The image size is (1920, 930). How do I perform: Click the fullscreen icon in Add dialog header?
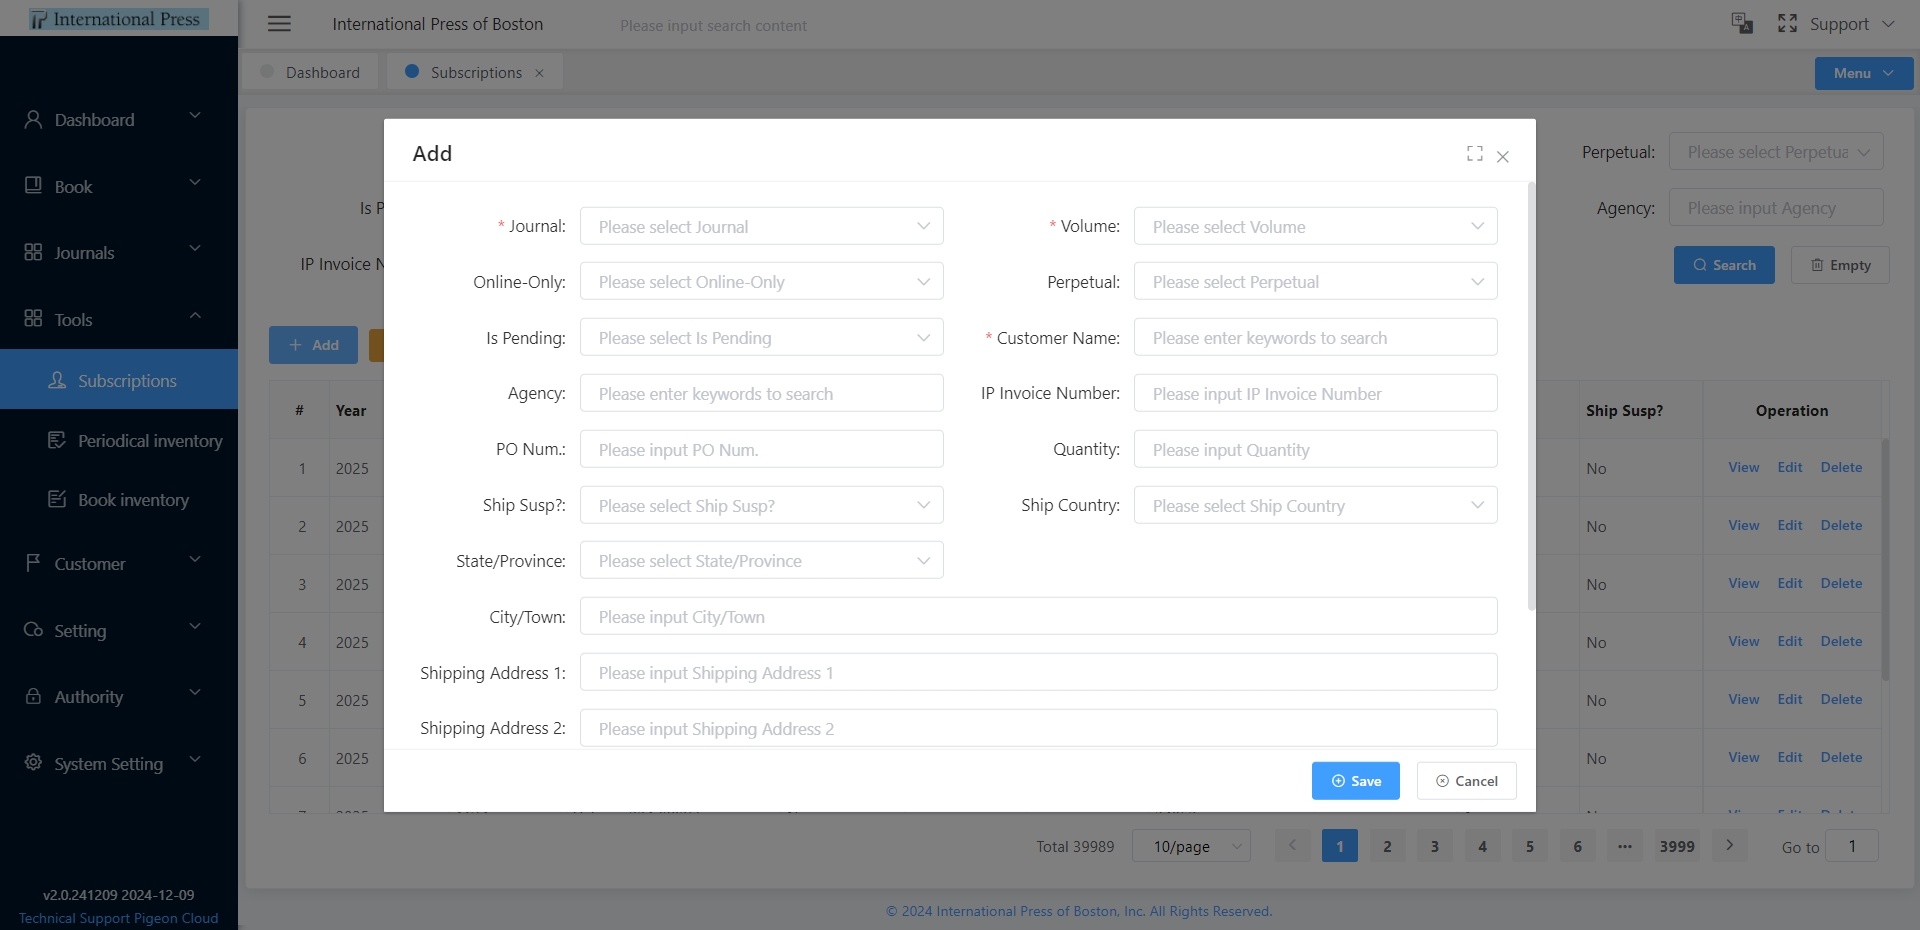[x=1474, y=153]
